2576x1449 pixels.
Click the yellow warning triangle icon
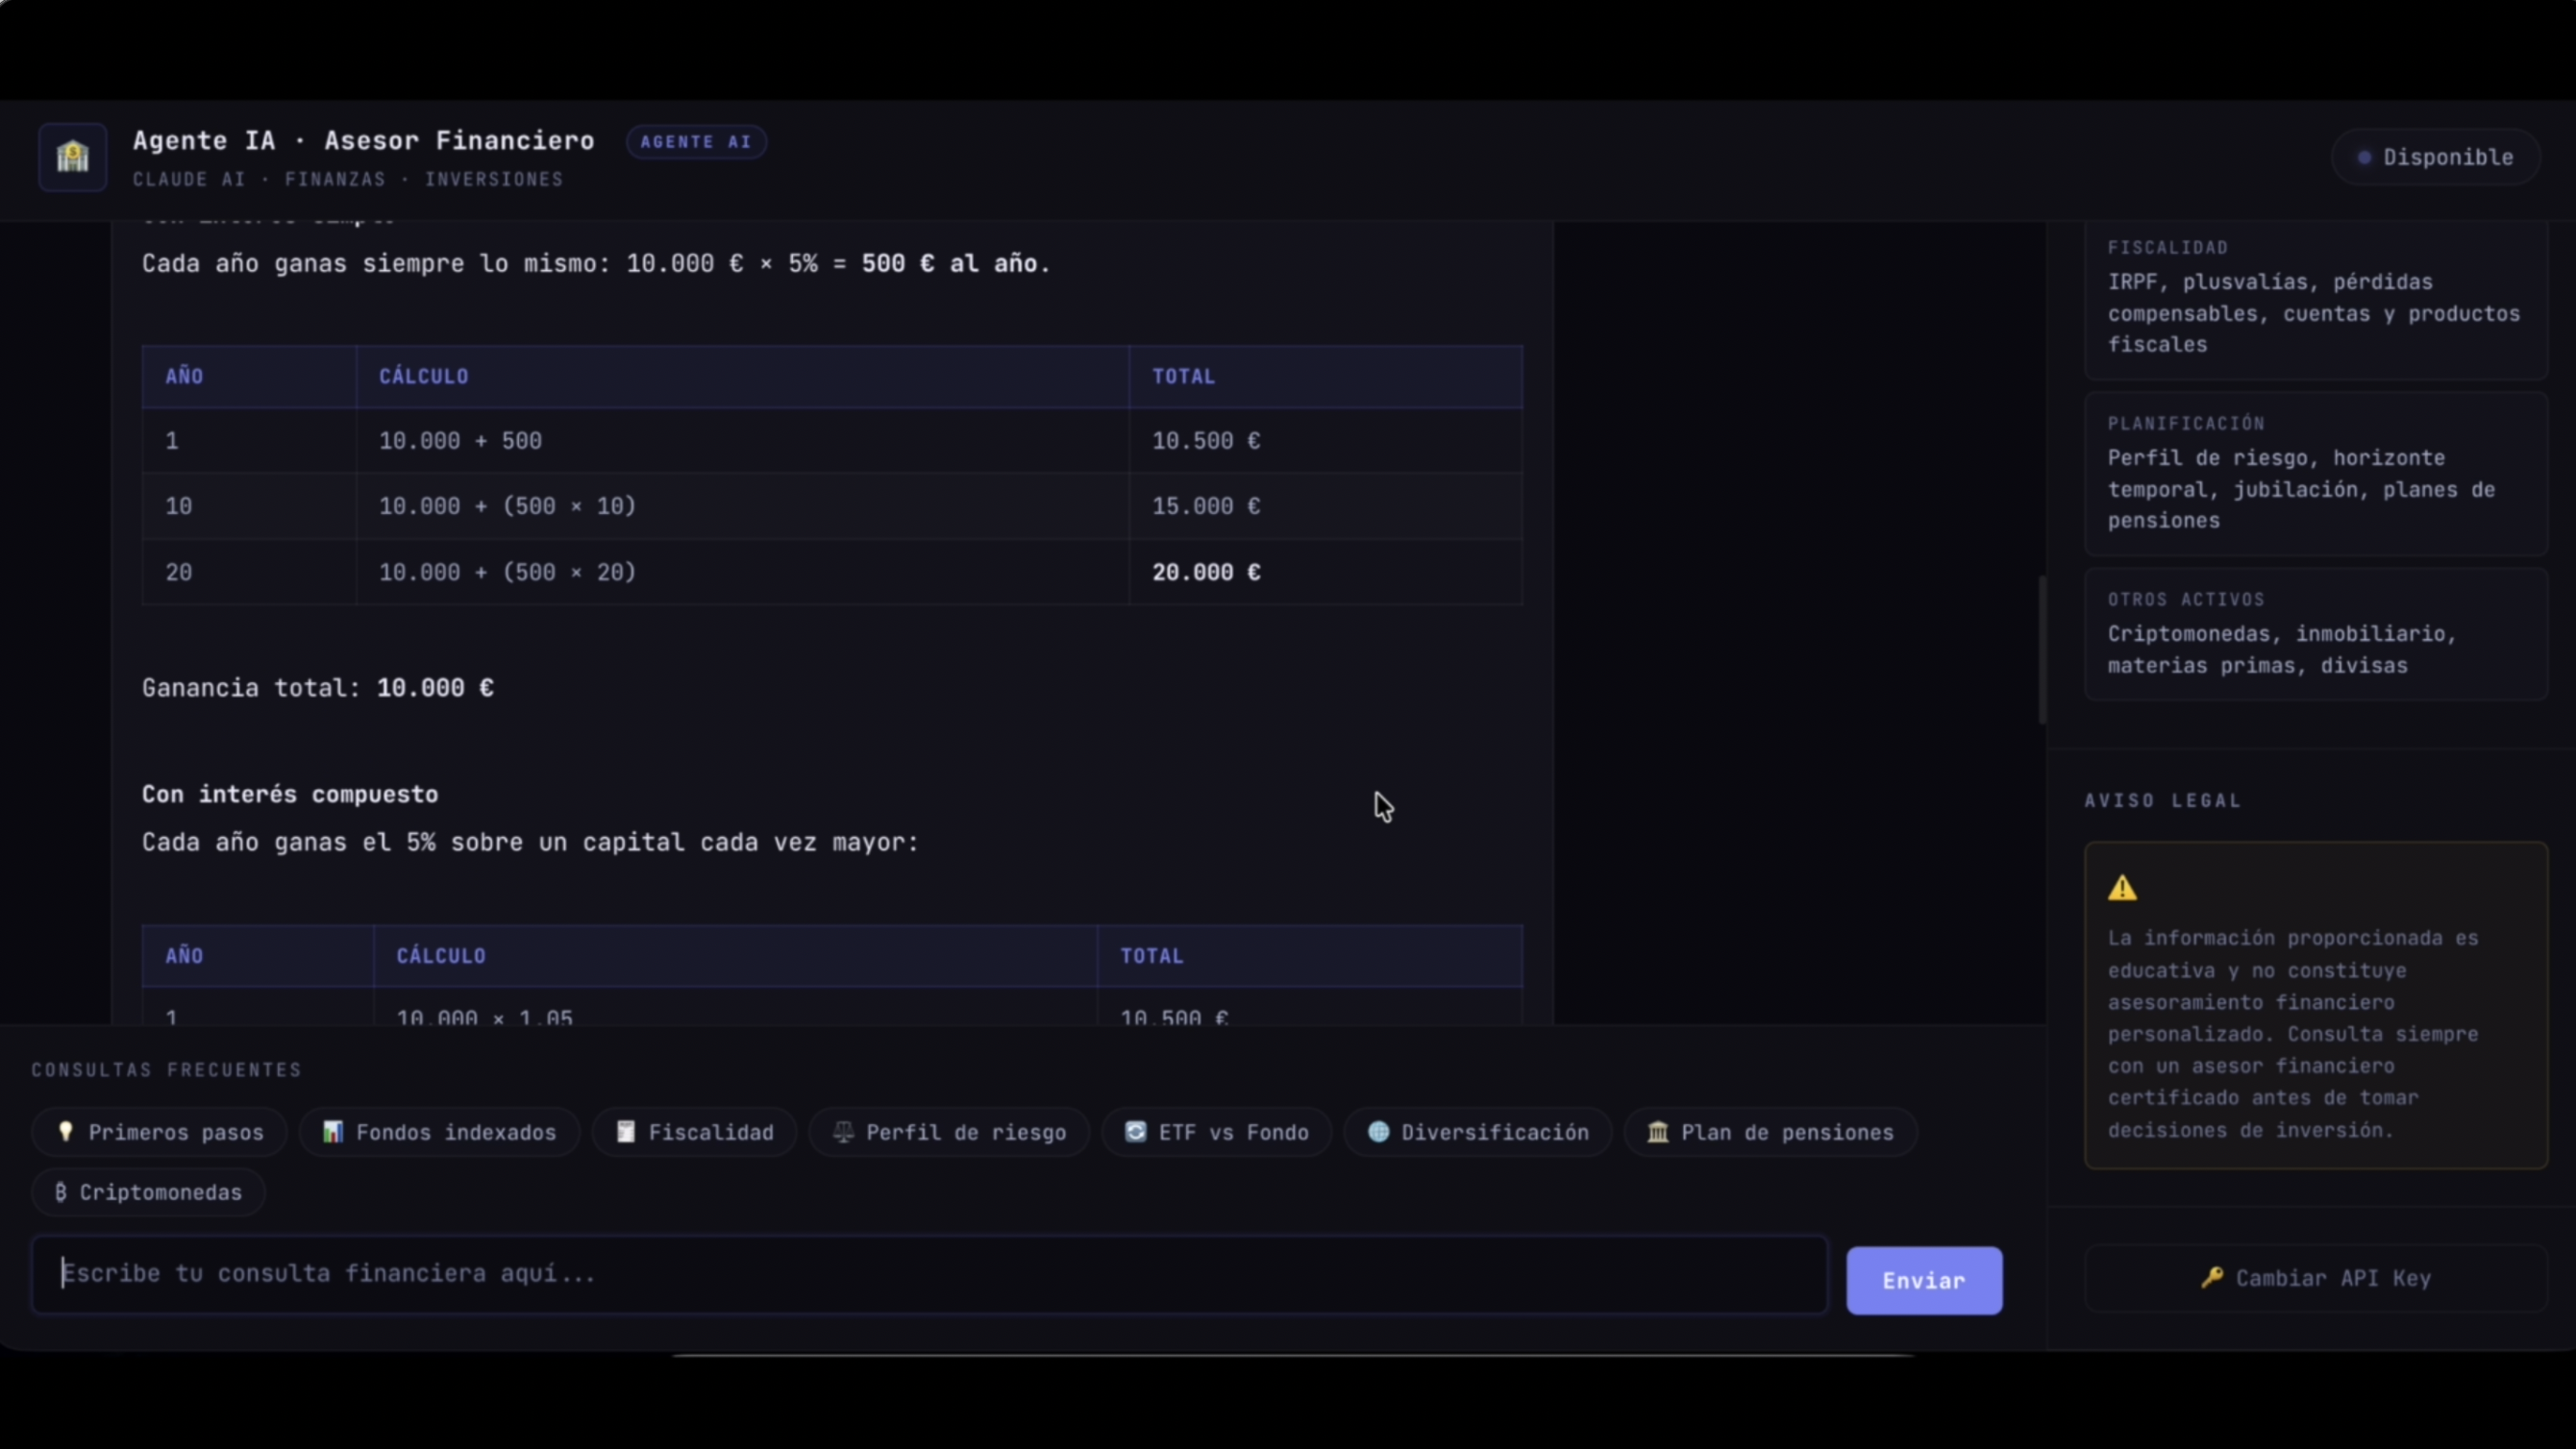[2122, 888]
